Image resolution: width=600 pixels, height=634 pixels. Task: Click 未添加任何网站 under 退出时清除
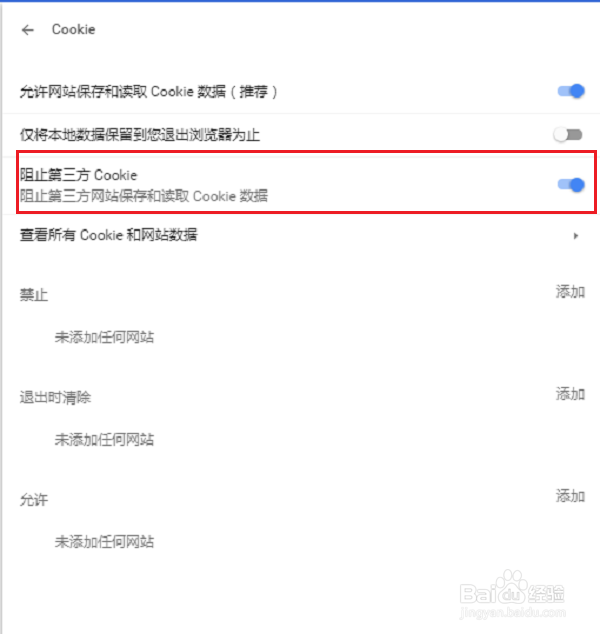[104, 439]
